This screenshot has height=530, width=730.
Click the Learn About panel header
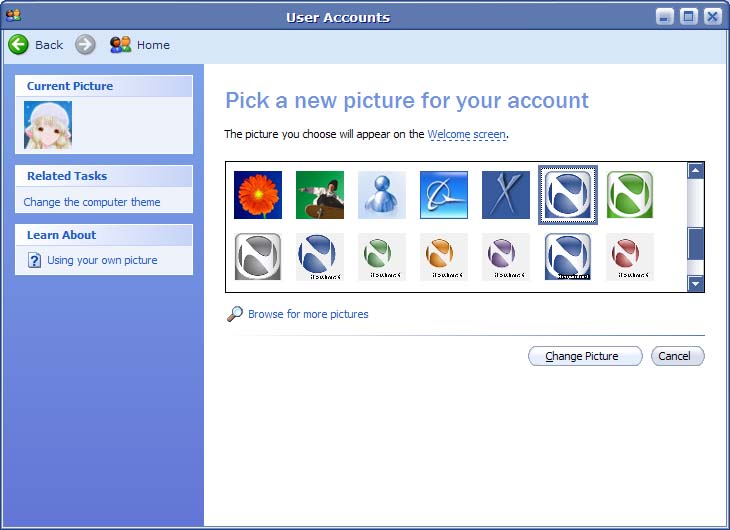[x=104, y=235]
